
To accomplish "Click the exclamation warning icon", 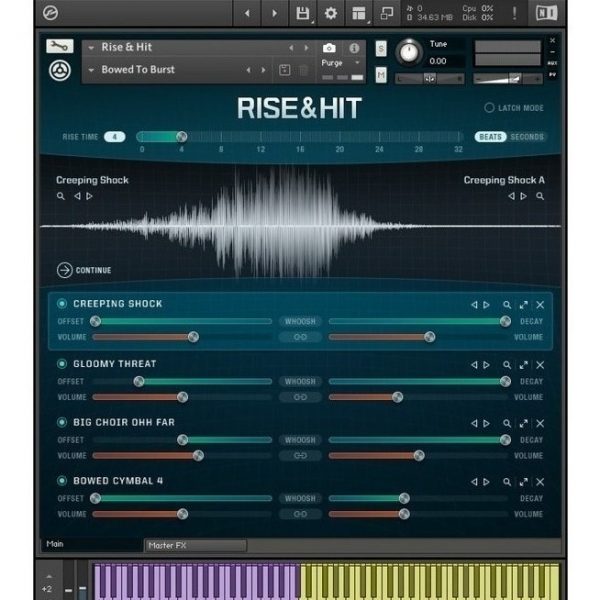I will [514, 13].
